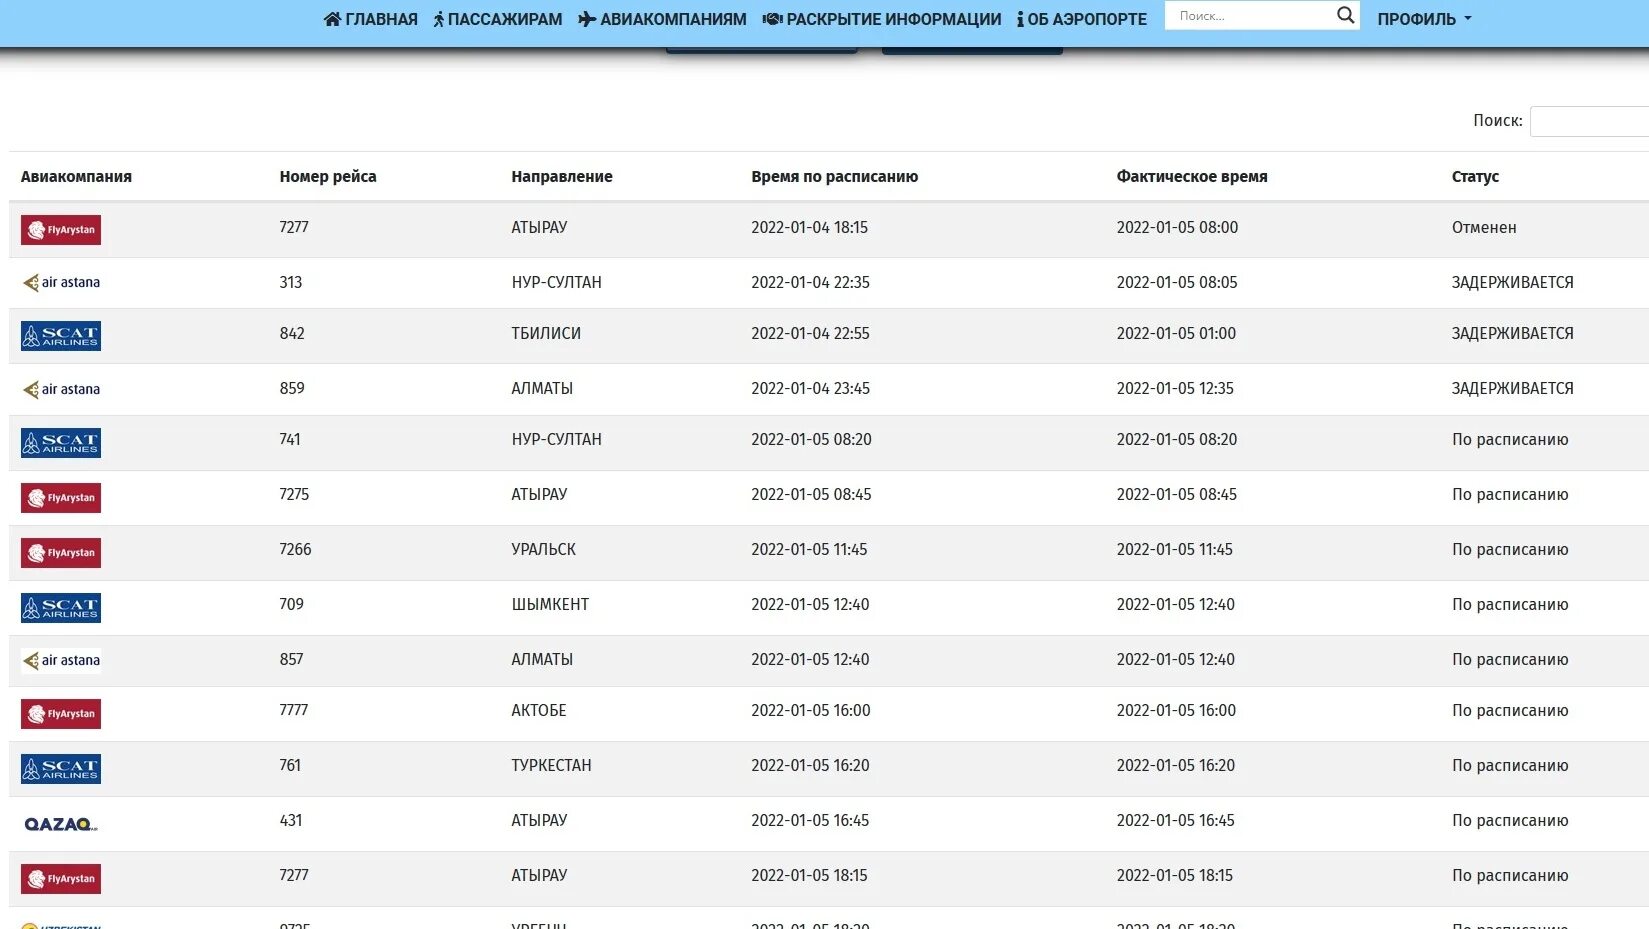Click FlyArystan logo for flight 7777
Viewport: 1649px width, 929px height.
point(61,714)
